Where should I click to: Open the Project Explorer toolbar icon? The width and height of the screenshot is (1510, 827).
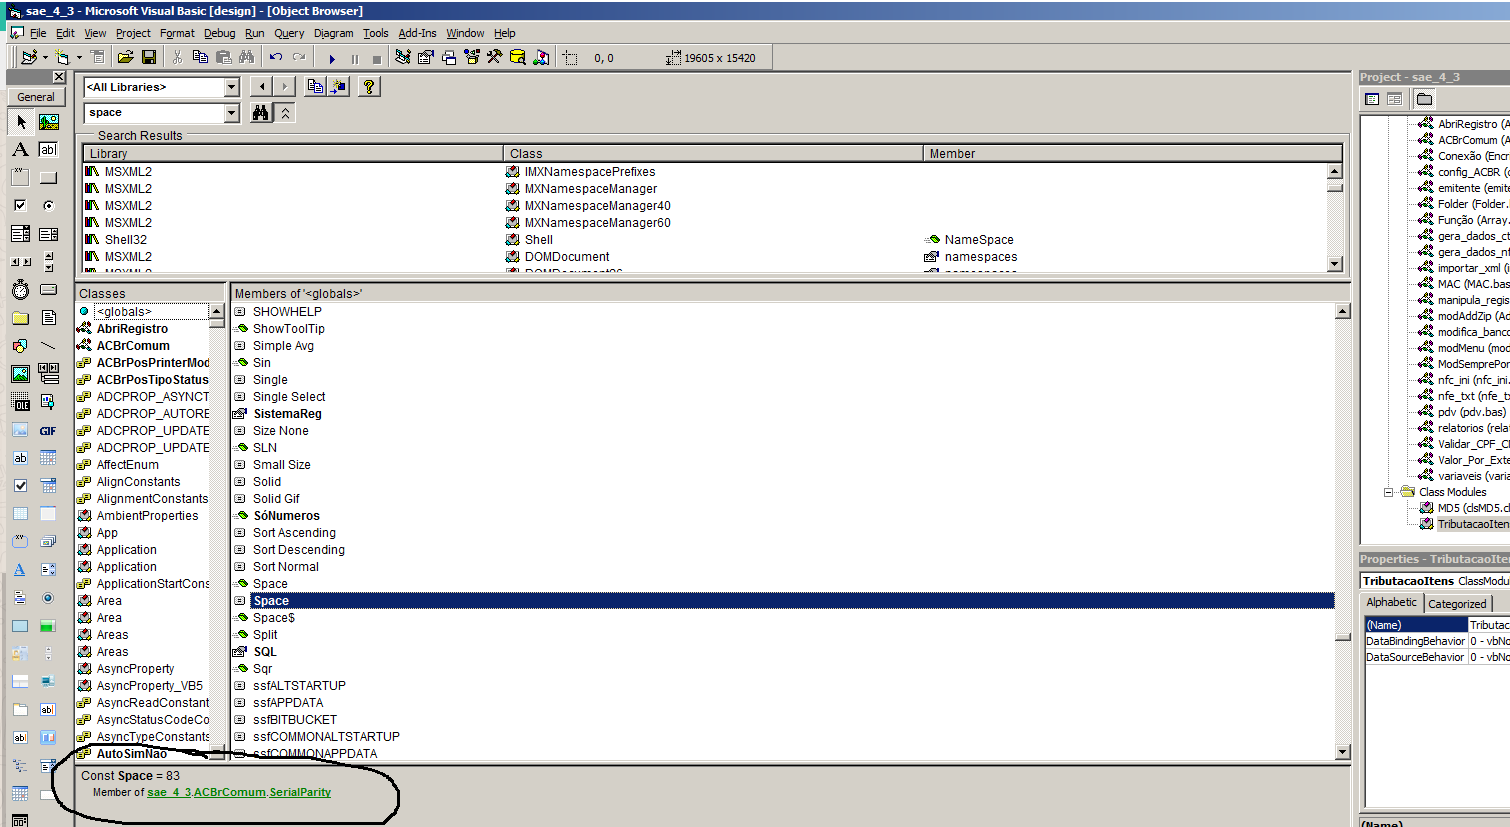point(403,58)
